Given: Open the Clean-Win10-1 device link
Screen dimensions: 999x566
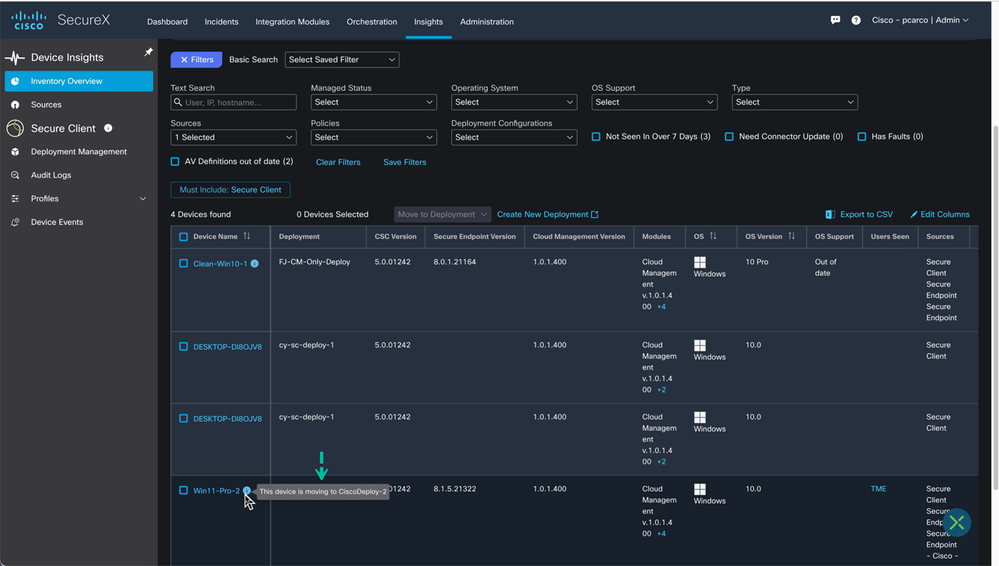Looking at the screenshot, I should pyautogui.click(x=220, y=264).
